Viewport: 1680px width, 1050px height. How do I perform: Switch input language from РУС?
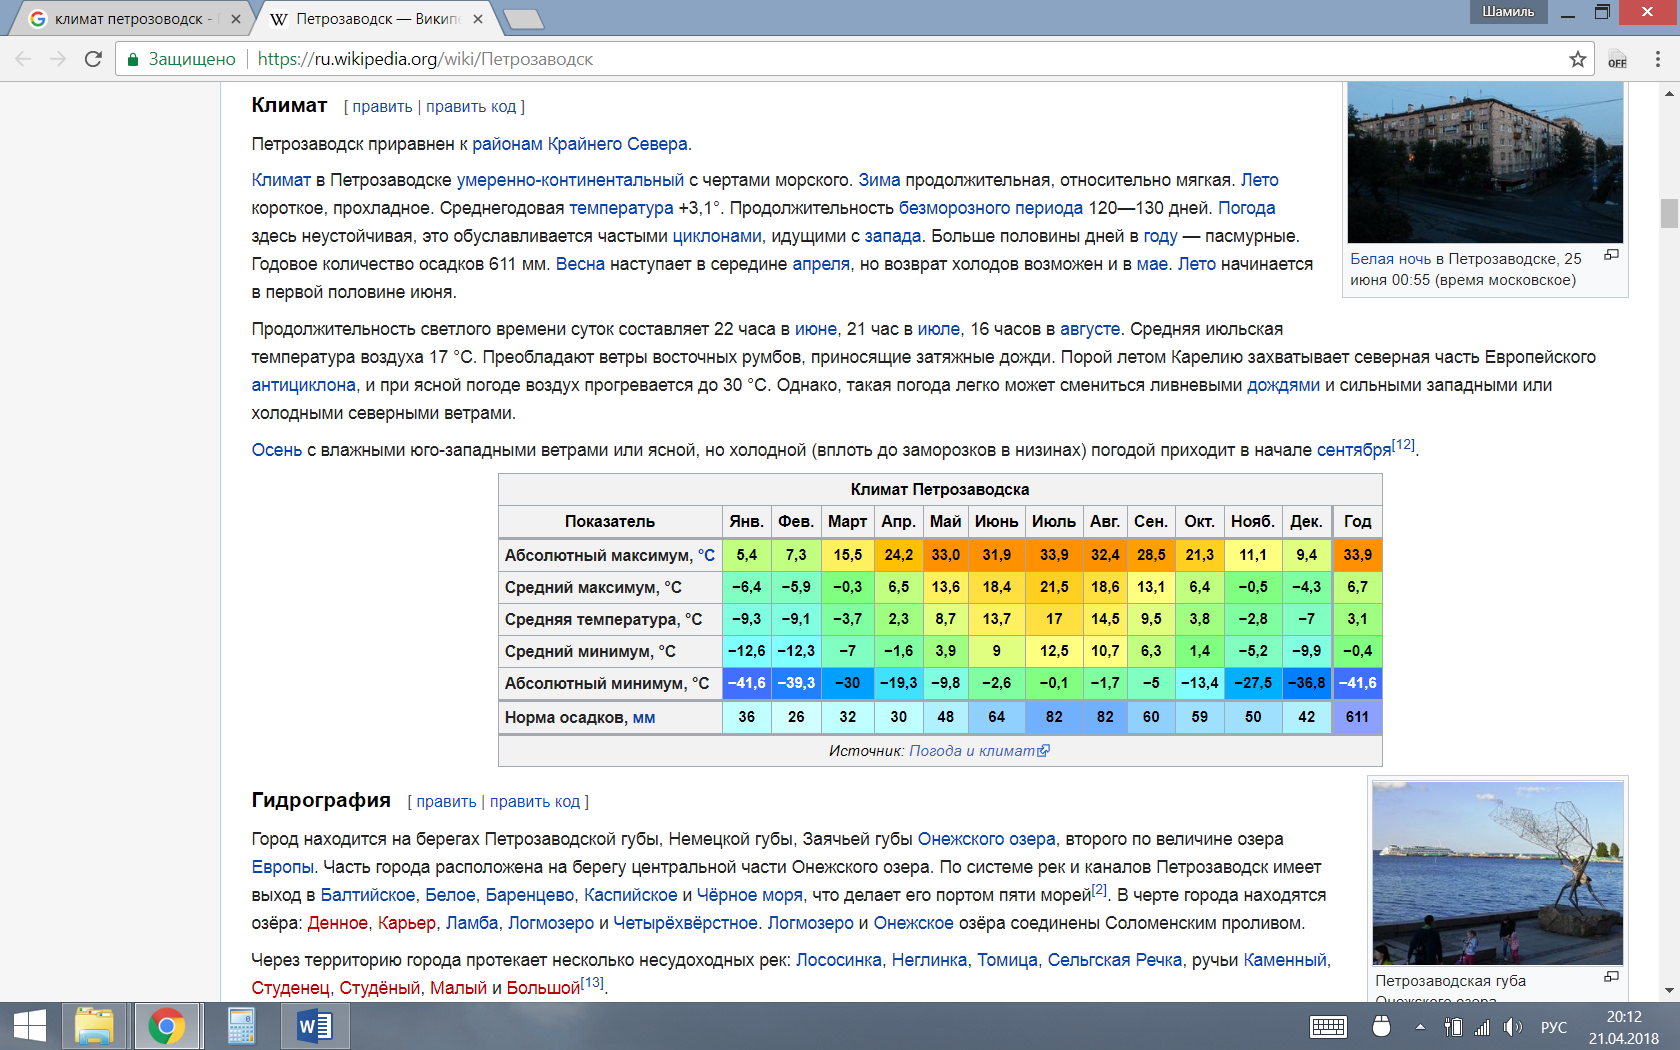click(x=1553, y=1027)
